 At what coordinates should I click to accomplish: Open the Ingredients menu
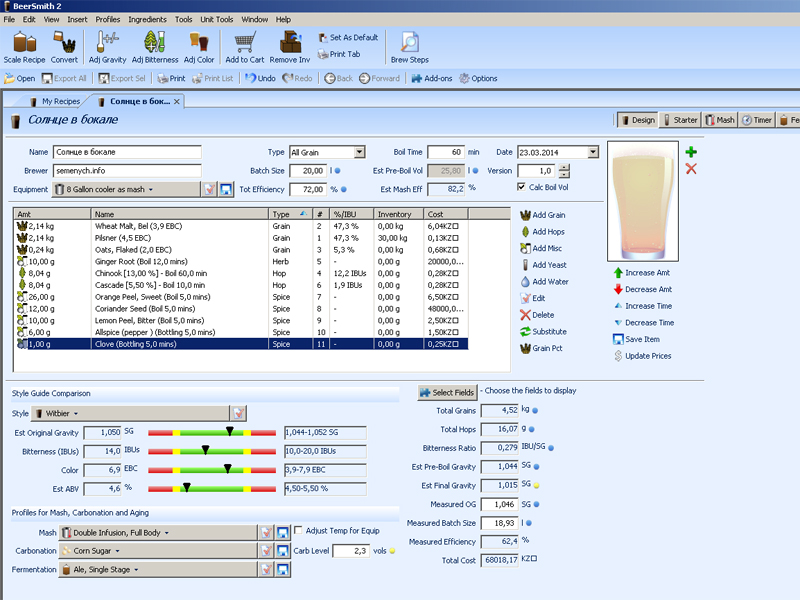pyautogui.click(x=147, y=19)
